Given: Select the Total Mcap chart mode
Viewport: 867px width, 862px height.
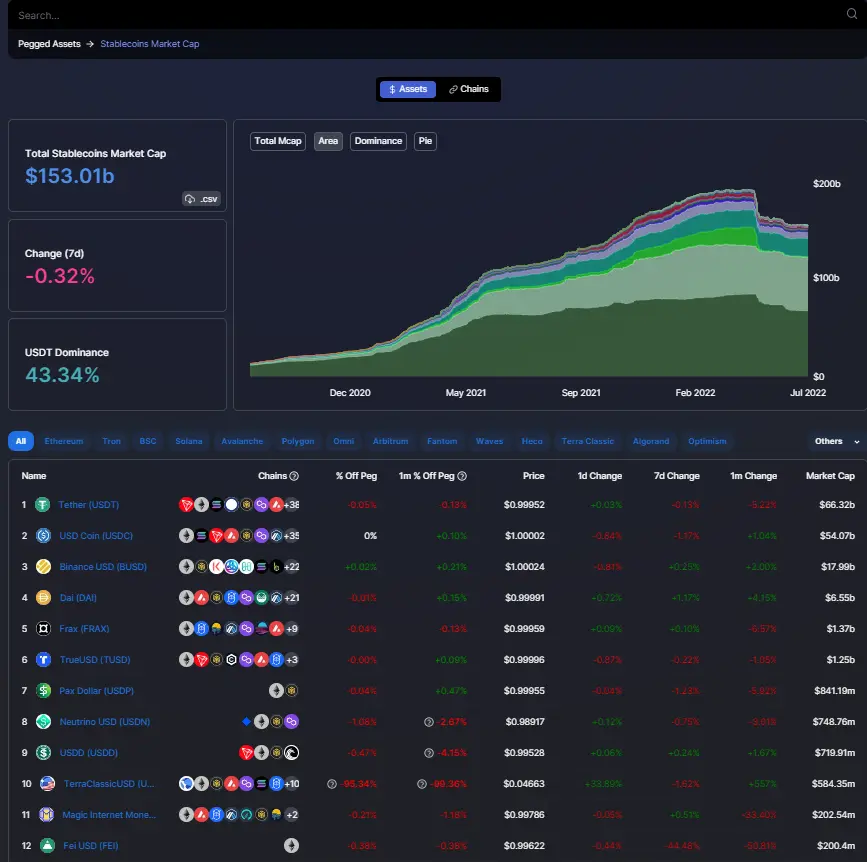Looking at the screenshot, I should (278, 141).
